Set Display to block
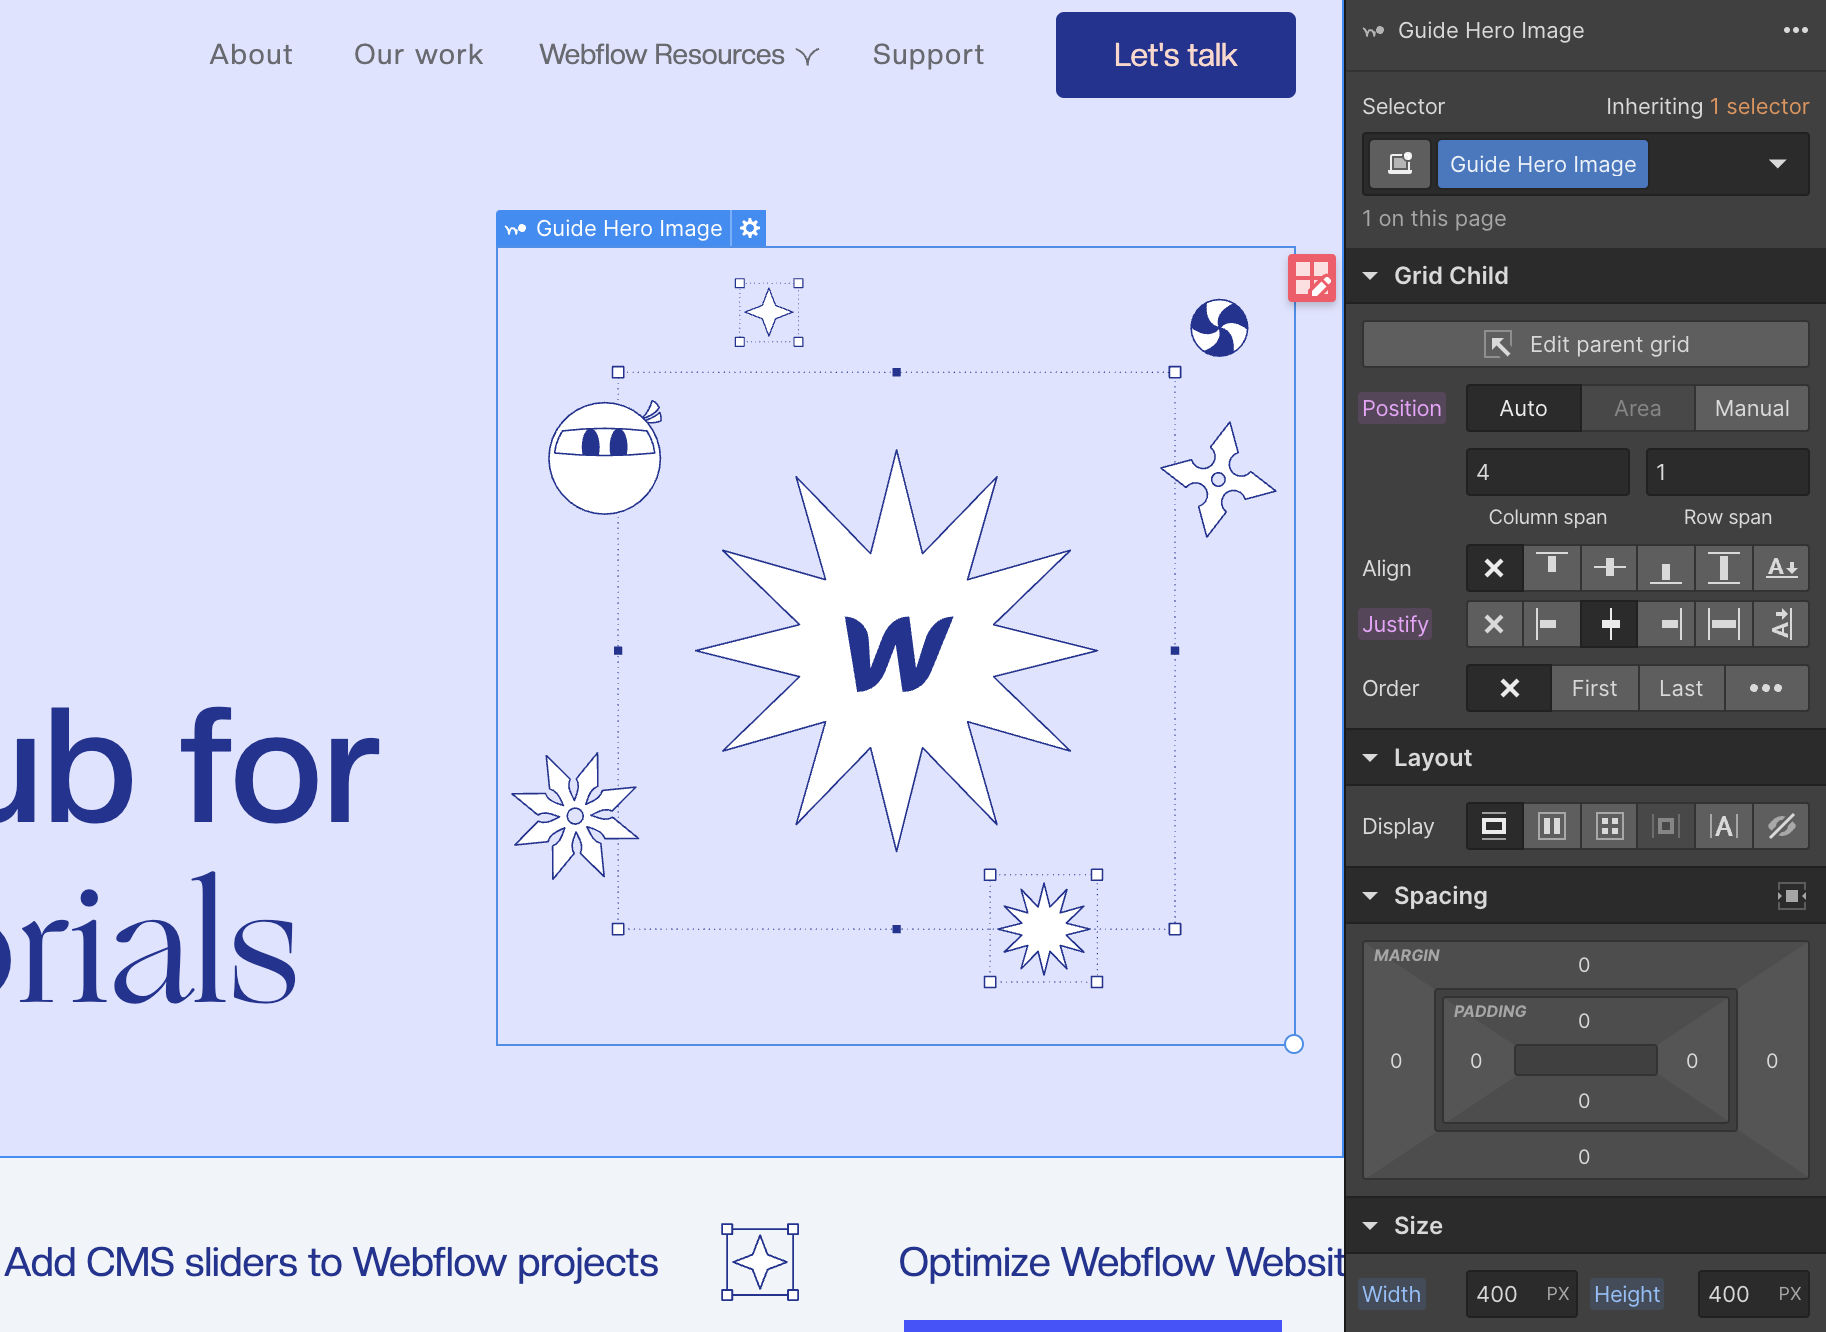Image resolution: width=1826 pixels, height=1332 pixels. [x=1494, y=826]
